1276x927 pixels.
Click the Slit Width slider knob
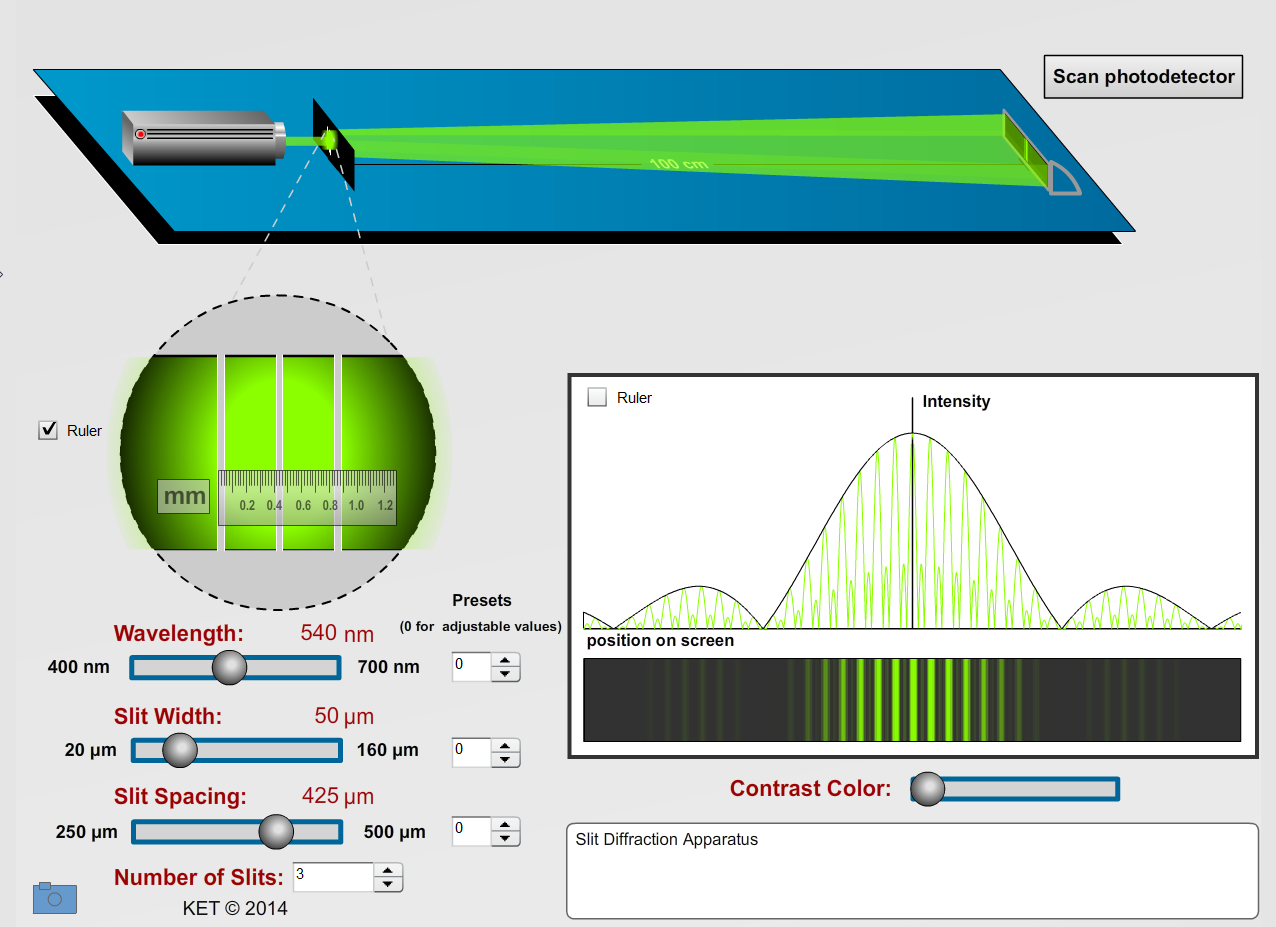point(180,750)
